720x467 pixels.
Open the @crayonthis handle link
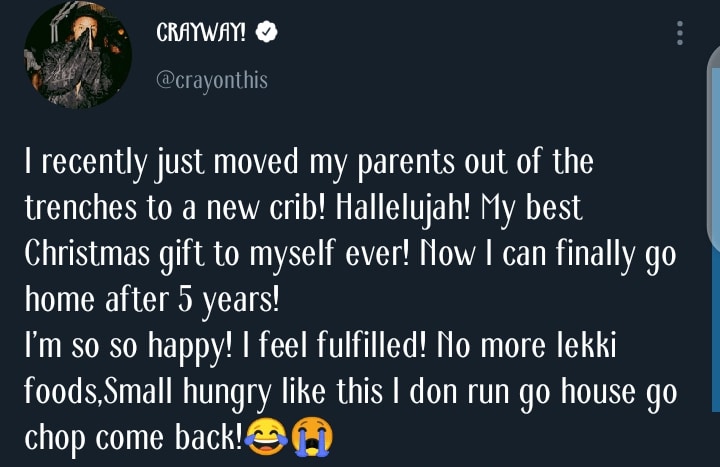(211, 80)
